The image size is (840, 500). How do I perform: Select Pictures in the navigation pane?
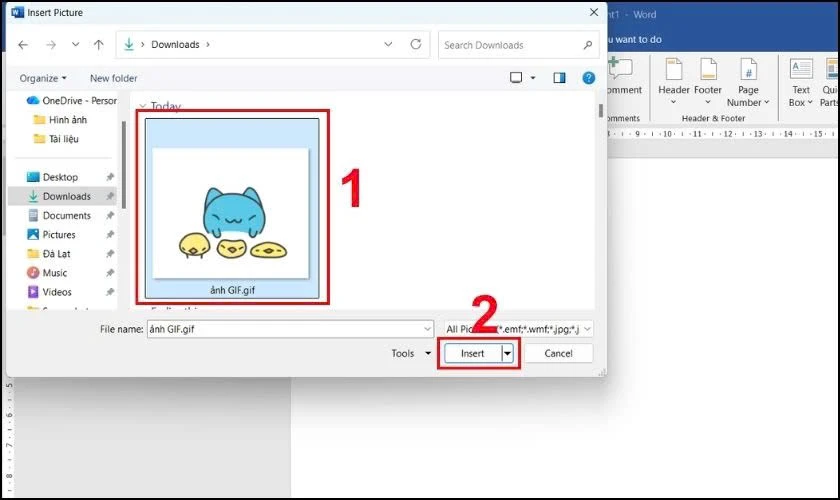coord(51,235)
